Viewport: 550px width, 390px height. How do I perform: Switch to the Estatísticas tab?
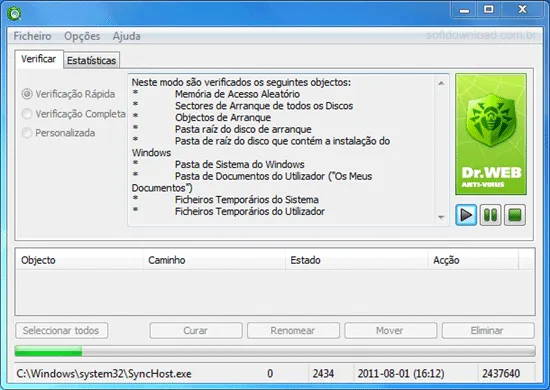coord(91,60)
